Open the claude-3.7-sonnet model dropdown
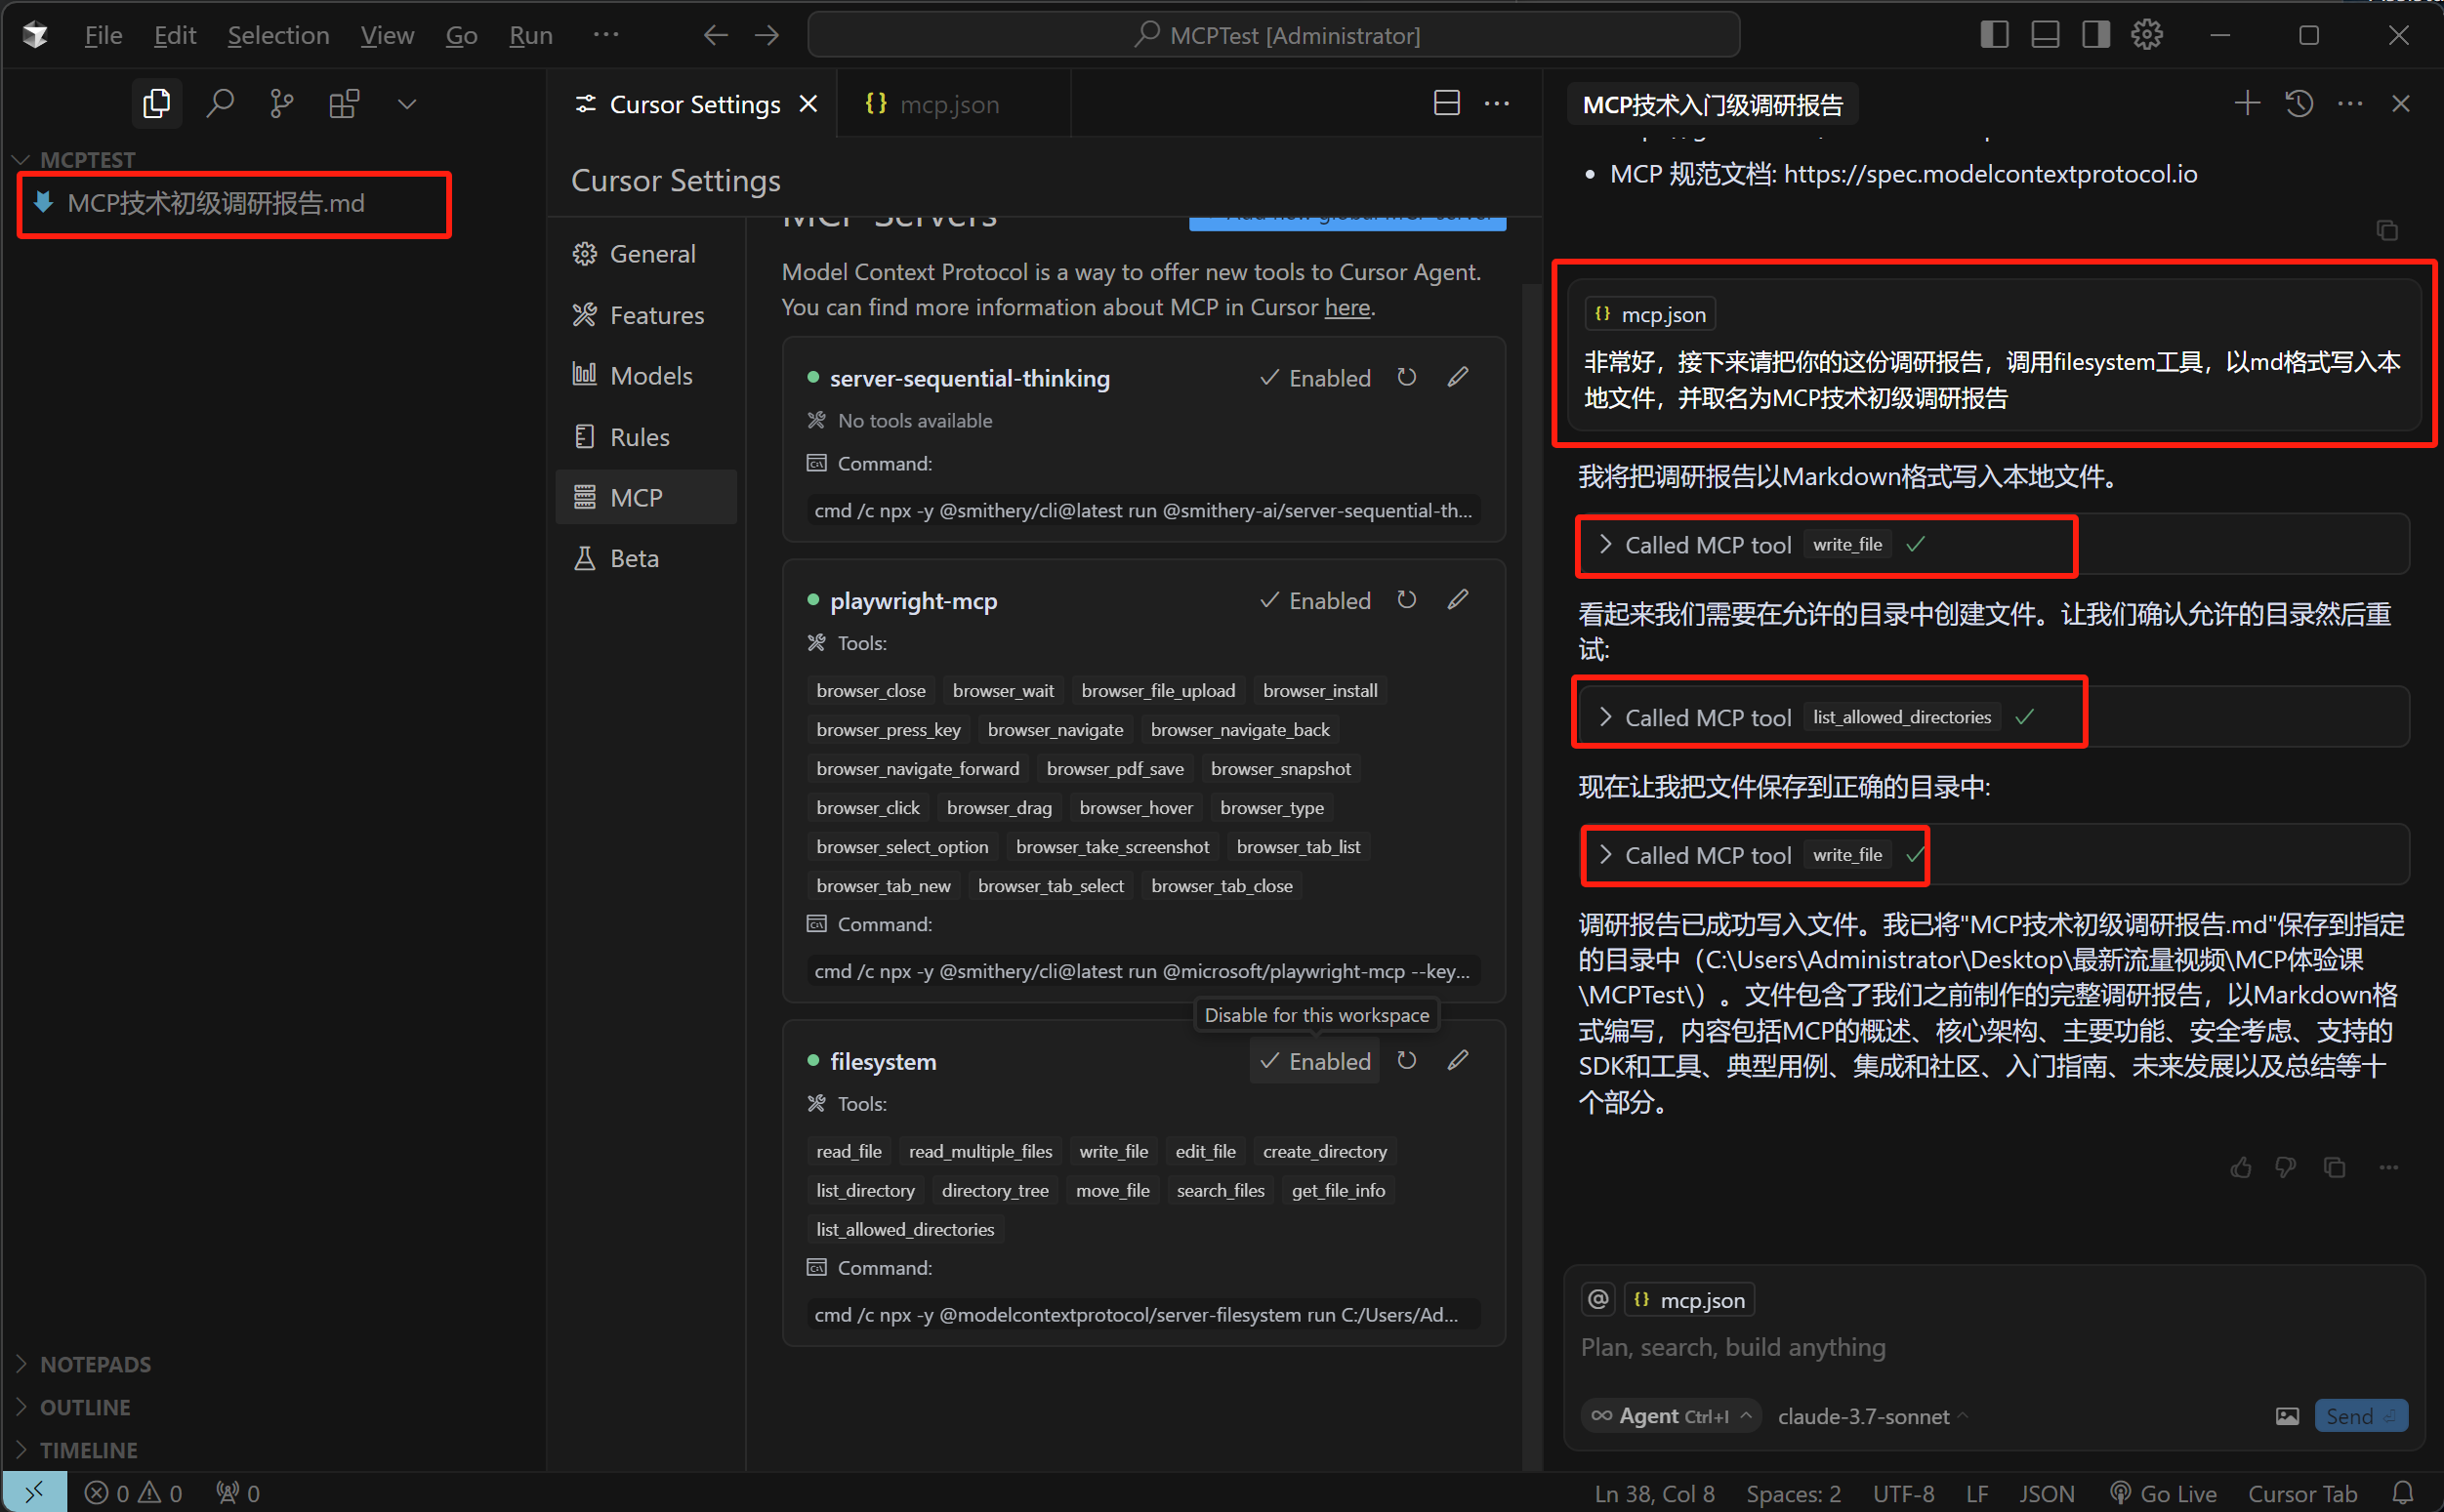The image size is (2444, 1512). [x=1872, y=1416]
